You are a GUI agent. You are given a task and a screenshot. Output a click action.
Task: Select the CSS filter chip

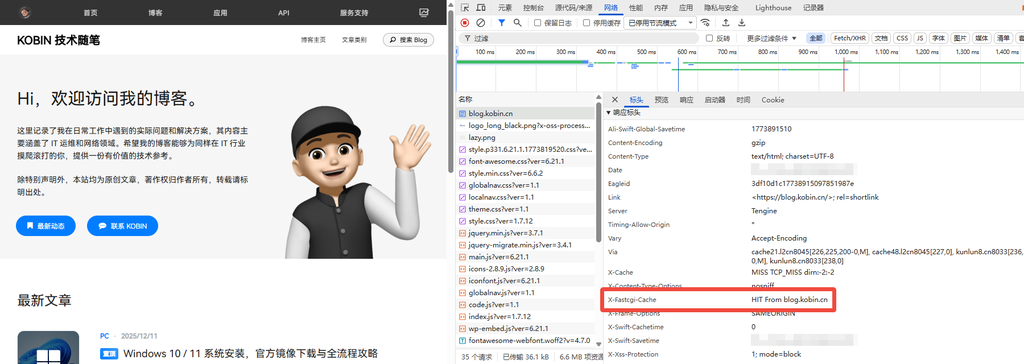coord(902,39)
